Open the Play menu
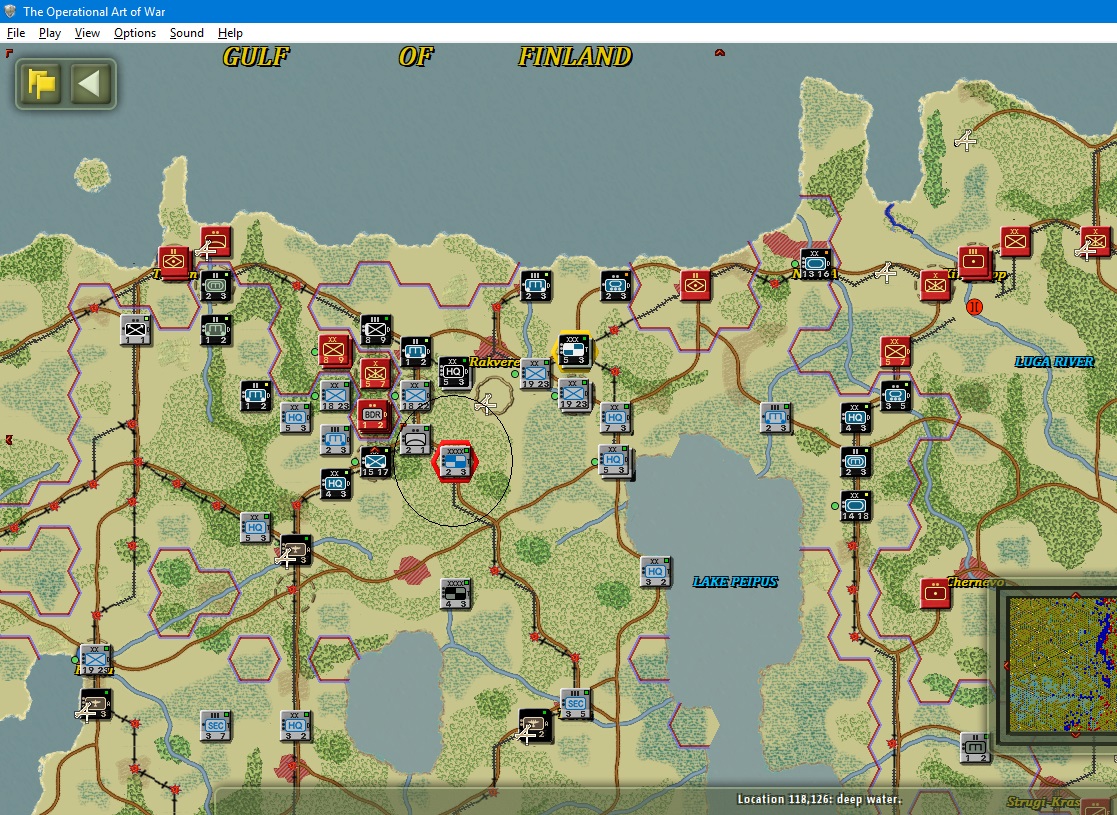This screenshot has width=1117, height=815. [50, 33]
